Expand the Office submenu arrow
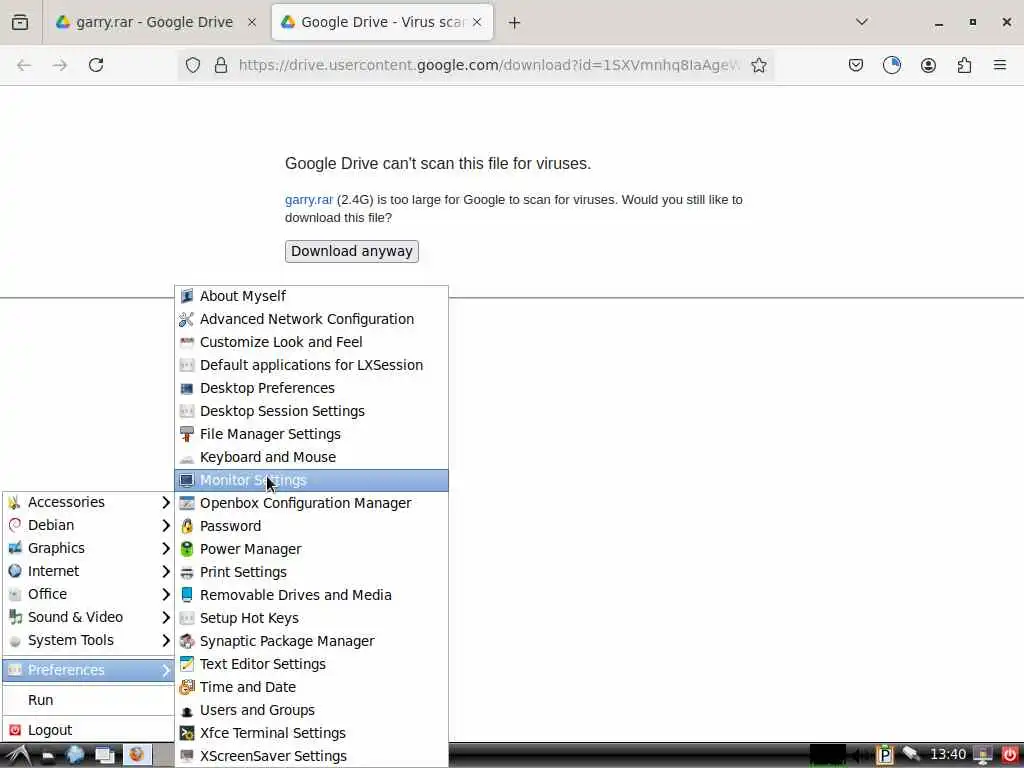 165,594
